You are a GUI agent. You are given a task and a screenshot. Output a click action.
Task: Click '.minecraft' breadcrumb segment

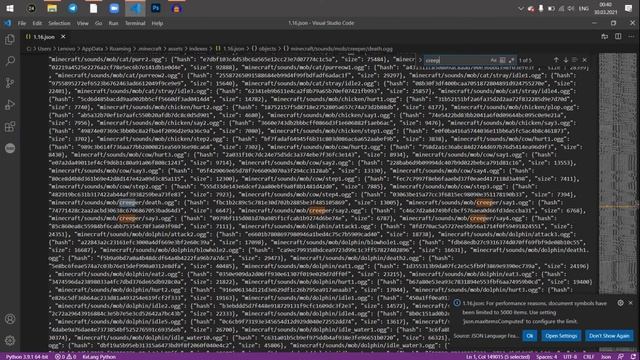(x=149, y=49)
